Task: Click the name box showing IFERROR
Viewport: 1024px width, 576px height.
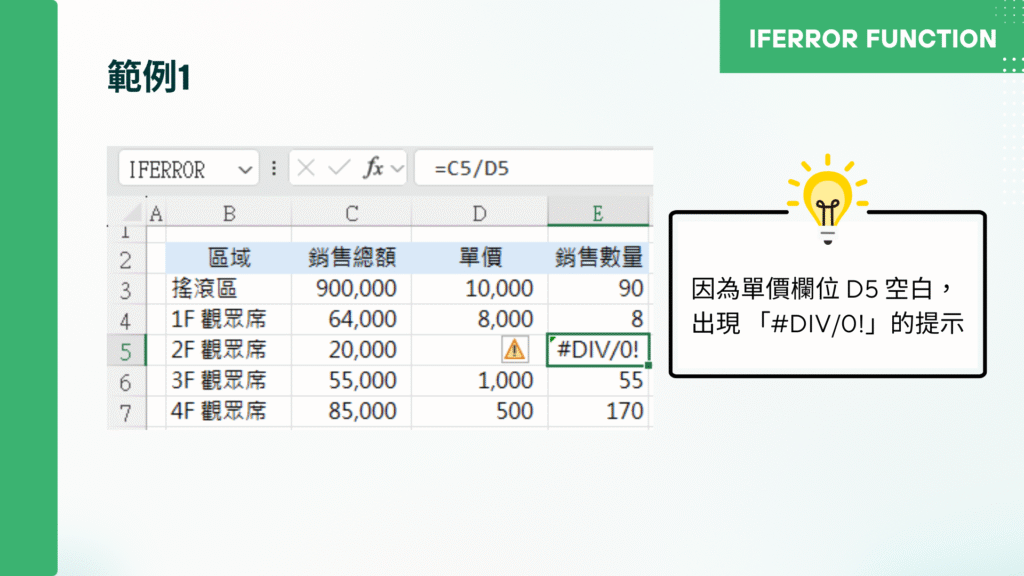Action: [189, 168]
